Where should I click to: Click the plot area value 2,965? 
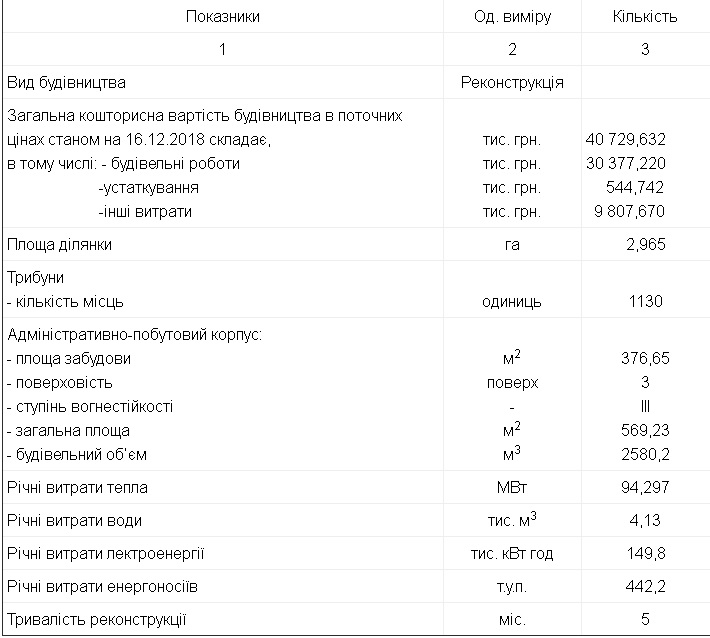[x=644, y=245]
